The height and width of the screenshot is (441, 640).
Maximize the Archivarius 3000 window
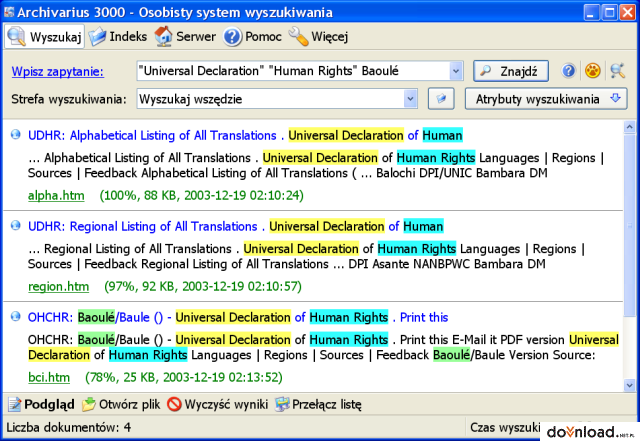click(609, 13)
